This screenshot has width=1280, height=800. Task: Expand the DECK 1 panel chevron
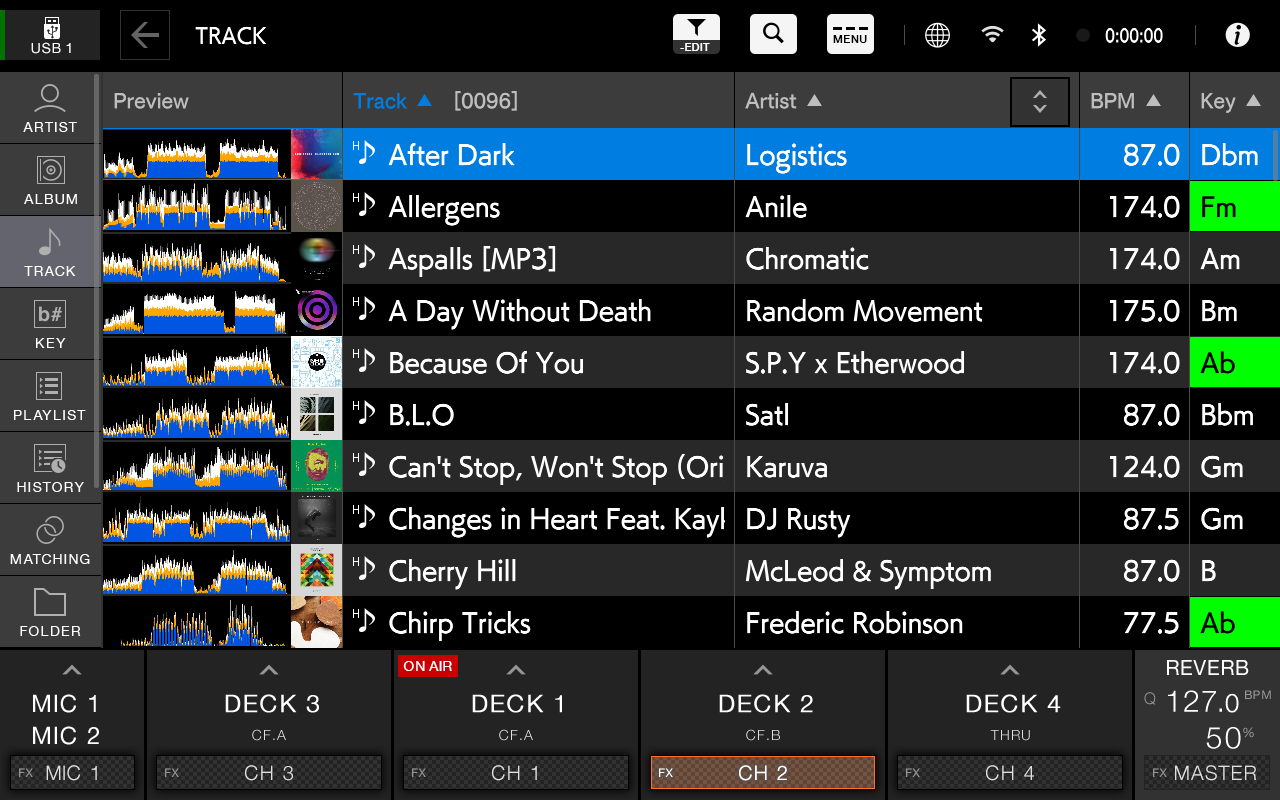click(516, 670)
